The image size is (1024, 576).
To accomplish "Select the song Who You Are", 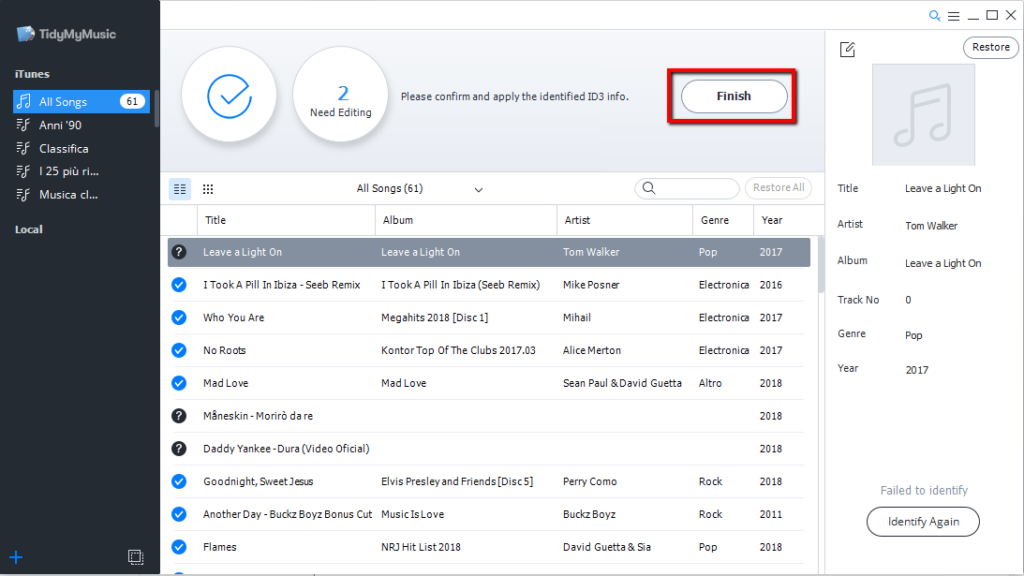I will click(233, 317).
